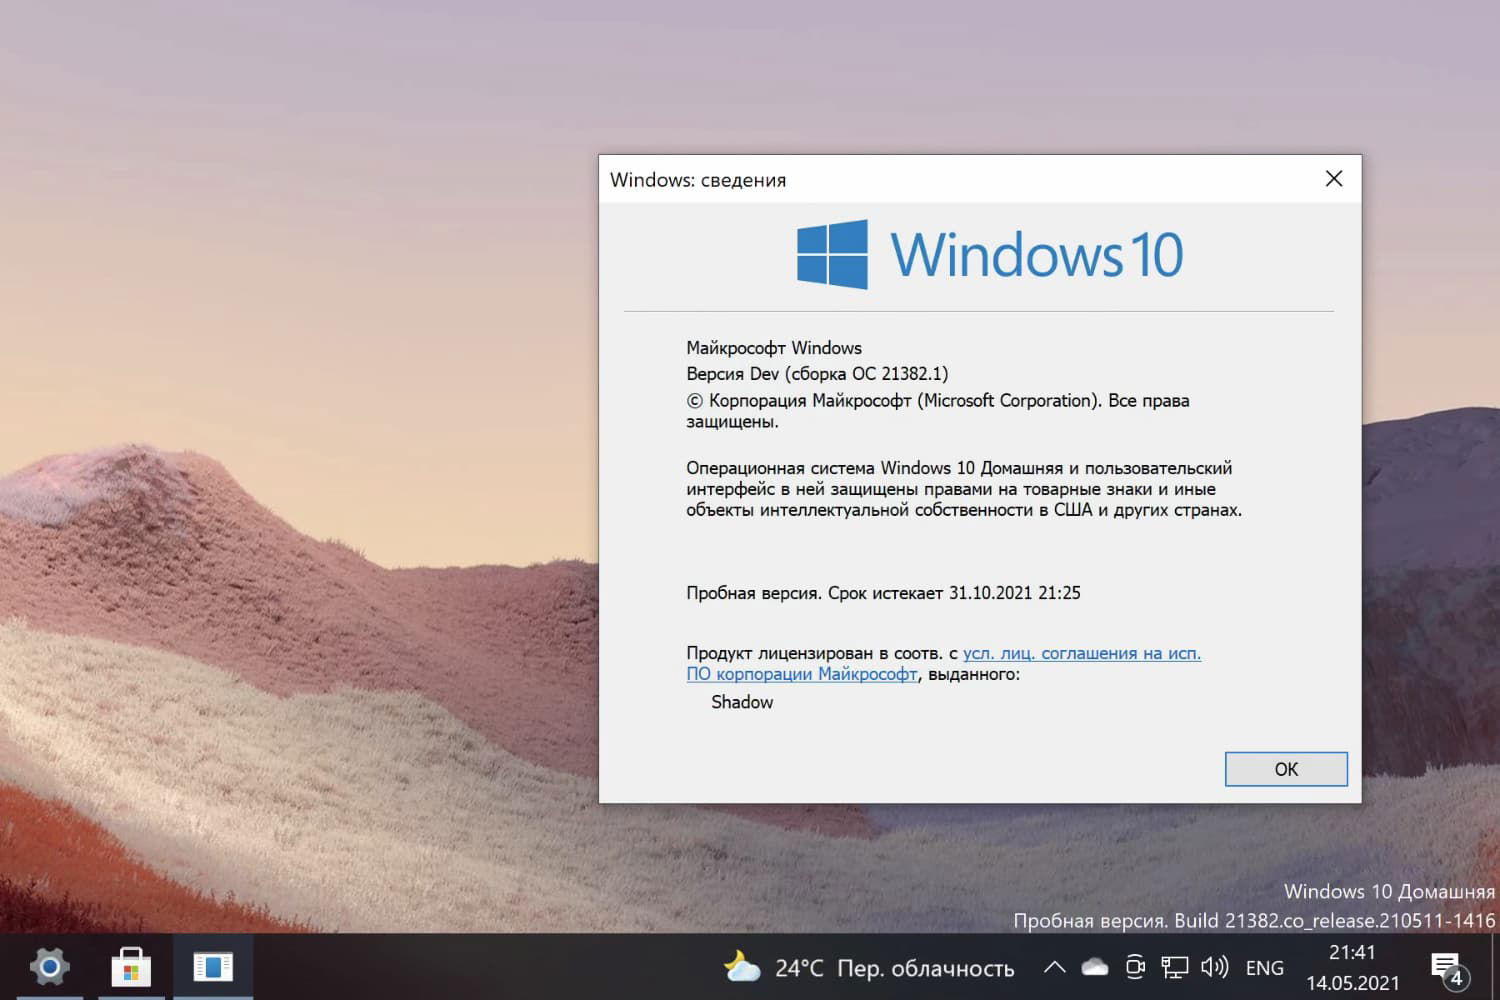Close the 'Windows: сведения' dialog
Viewport: 1500px width, 1000px height.
1334,178
